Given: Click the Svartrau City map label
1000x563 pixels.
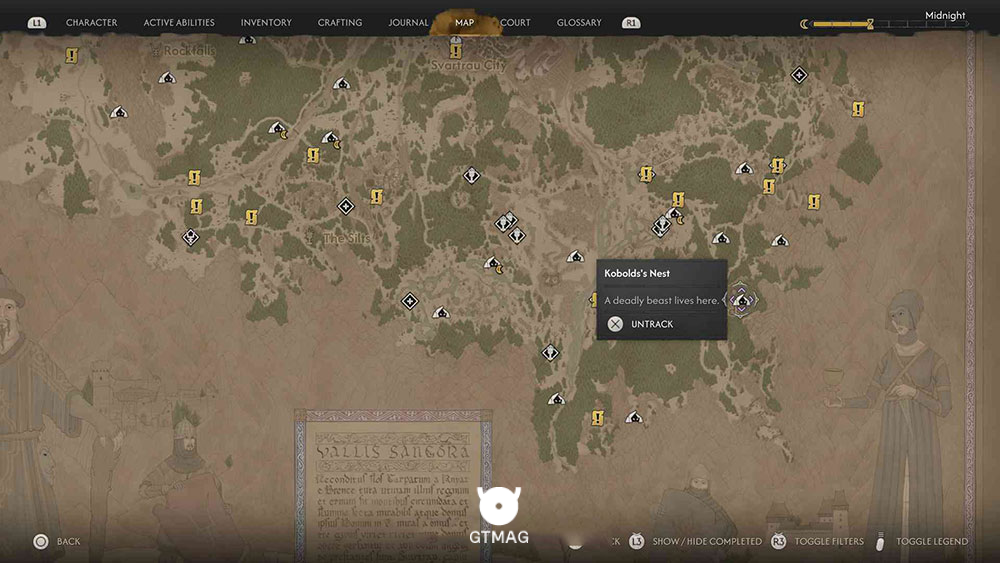Looking at the screenshot, I should pos(469,65).
